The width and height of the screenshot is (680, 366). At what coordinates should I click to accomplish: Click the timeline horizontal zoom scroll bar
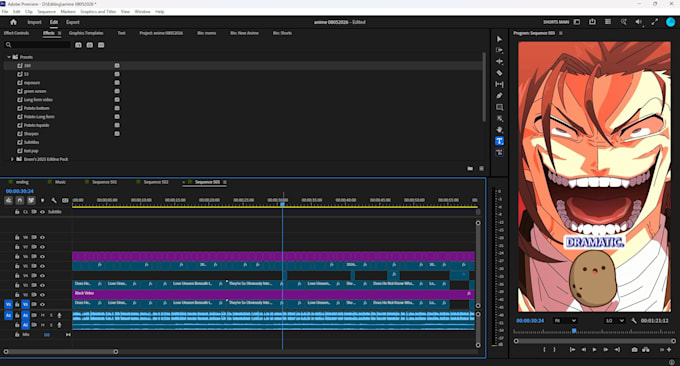[x=61, y=352]
